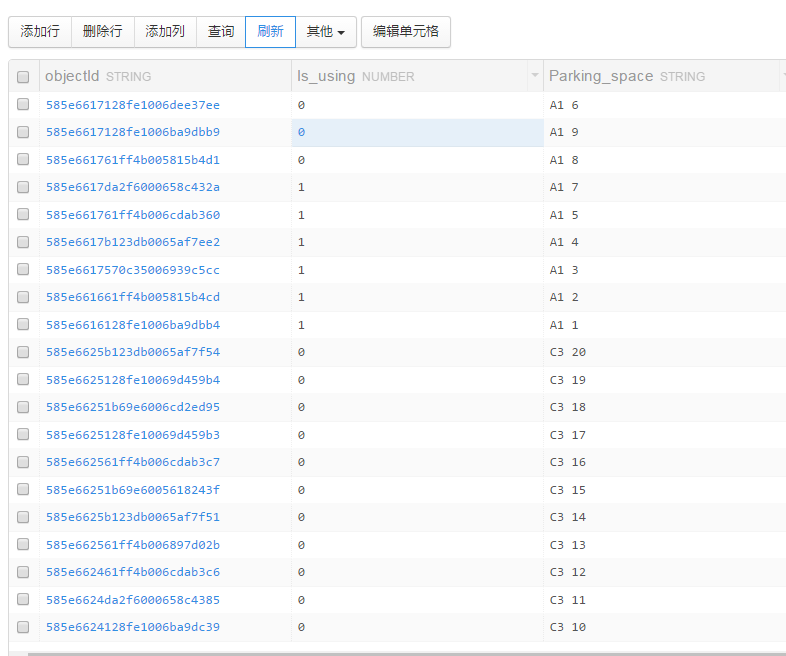This screenshot has width=786, height=656.
Task: Open object 585e6625128fe10069d459b4
Action: 133,380
